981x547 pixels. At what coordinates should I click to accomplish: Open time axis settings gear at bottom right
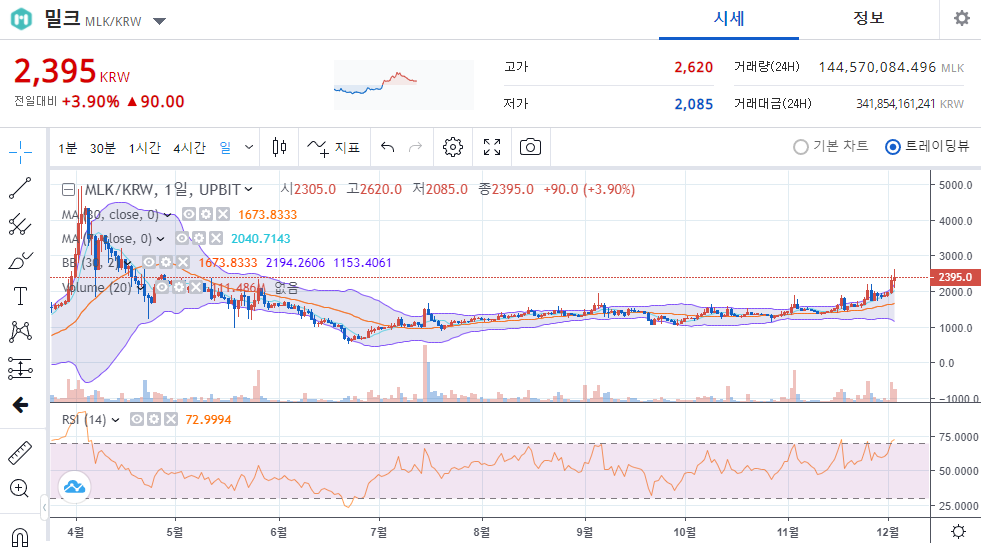(x=958, y=531)
